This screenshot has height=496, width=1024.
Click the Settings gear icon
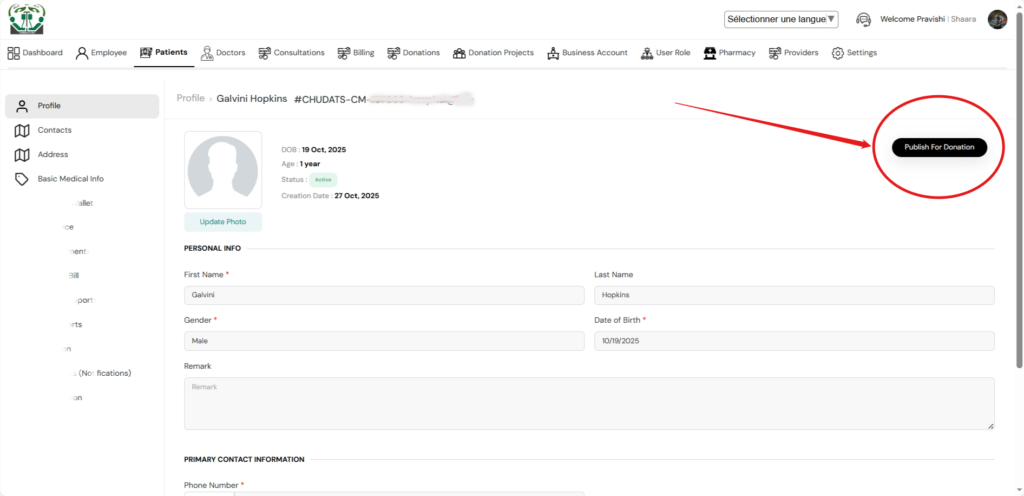[838, 53]
